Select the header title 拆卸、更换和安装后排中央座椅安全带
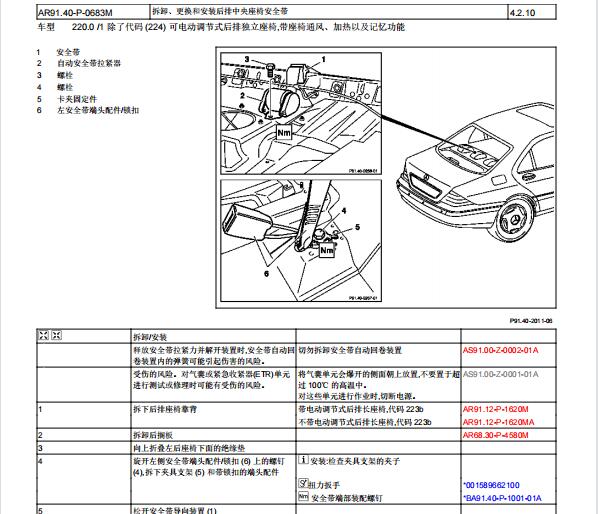The width and height of the screenshot is (598, 514). pyautogui.click(x=220, y=11)
